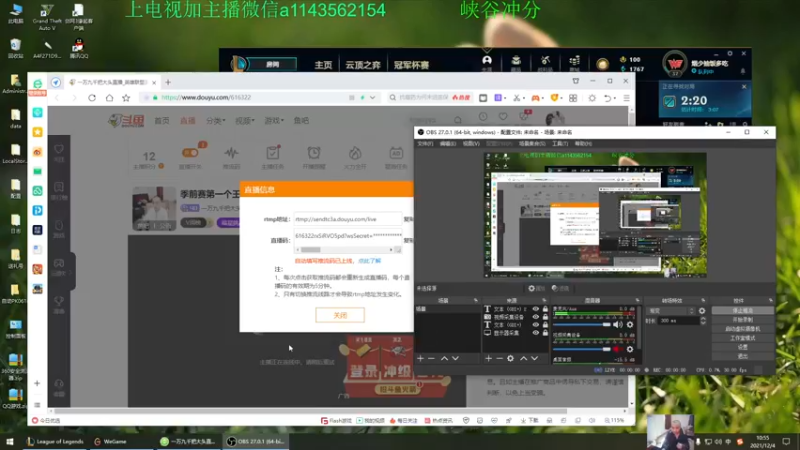Unlock the second text source
Image resolution: width=800 pixels, height=450 pixels.
[545, 324]
